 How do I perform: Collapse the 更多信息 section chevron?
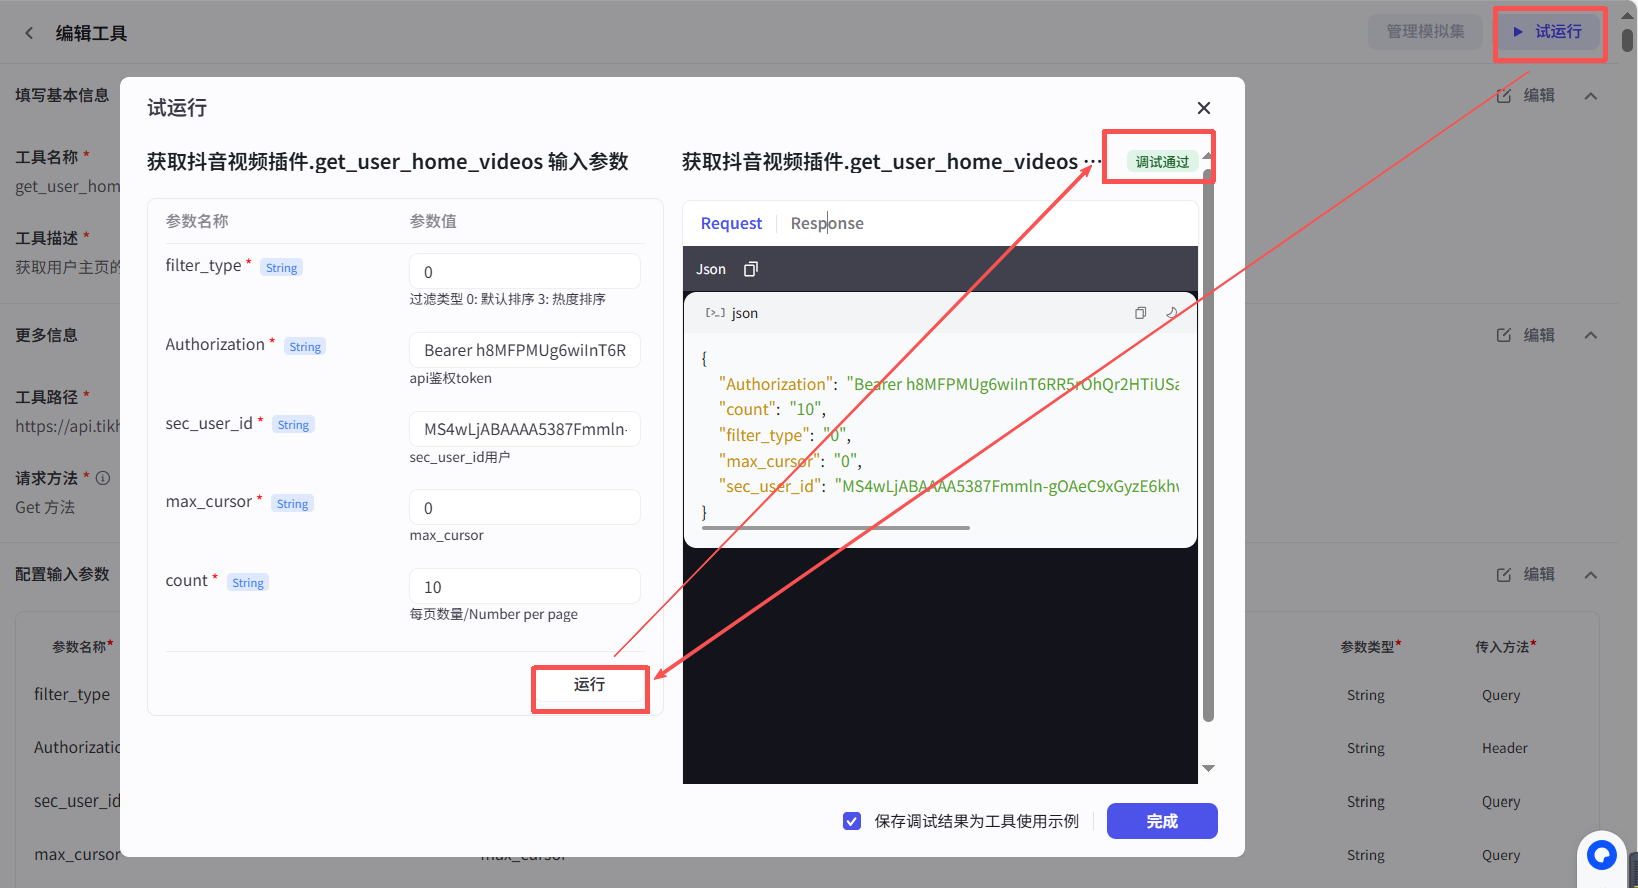1591,335
